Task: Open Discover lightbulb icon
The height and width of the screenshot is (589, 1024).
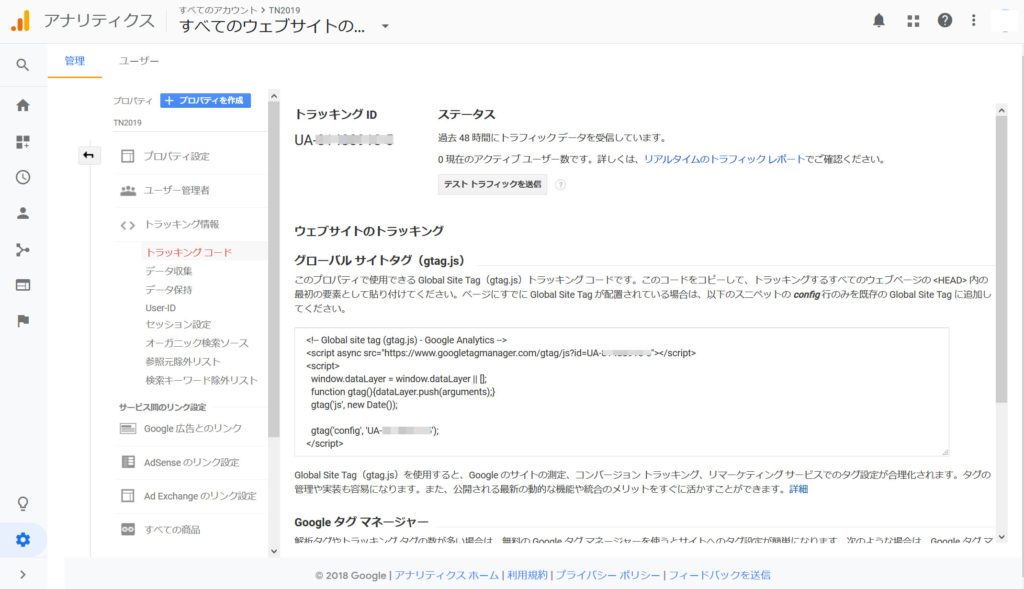Action: tap(23, 503)
